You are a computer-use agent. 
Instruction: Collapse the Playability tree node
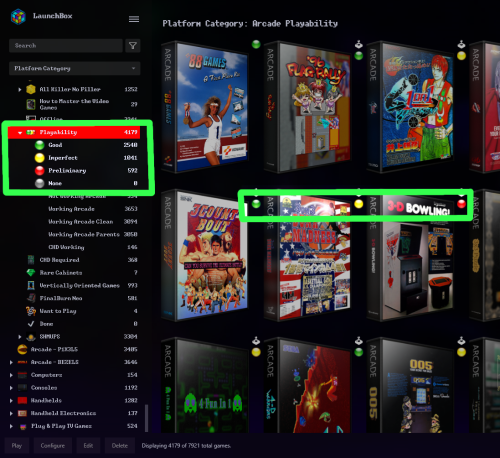point(20,133)
